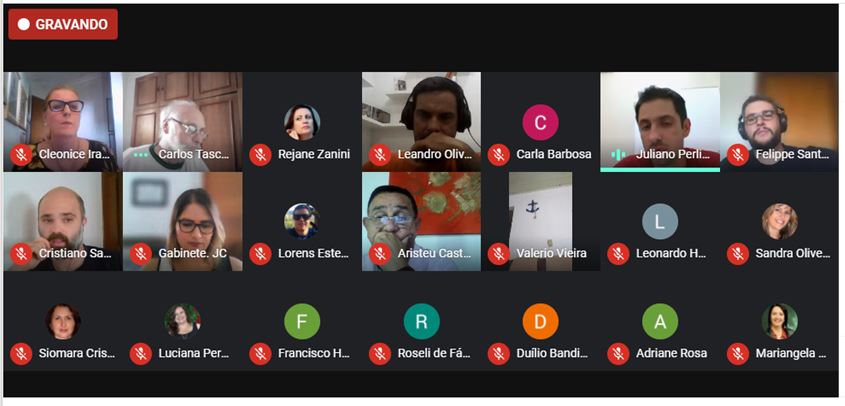The width and height of the screenshot is (845, 406).
Task: Click Carlos Tasc's three-dot speaking indicator
Action: [x=141, y=155]
